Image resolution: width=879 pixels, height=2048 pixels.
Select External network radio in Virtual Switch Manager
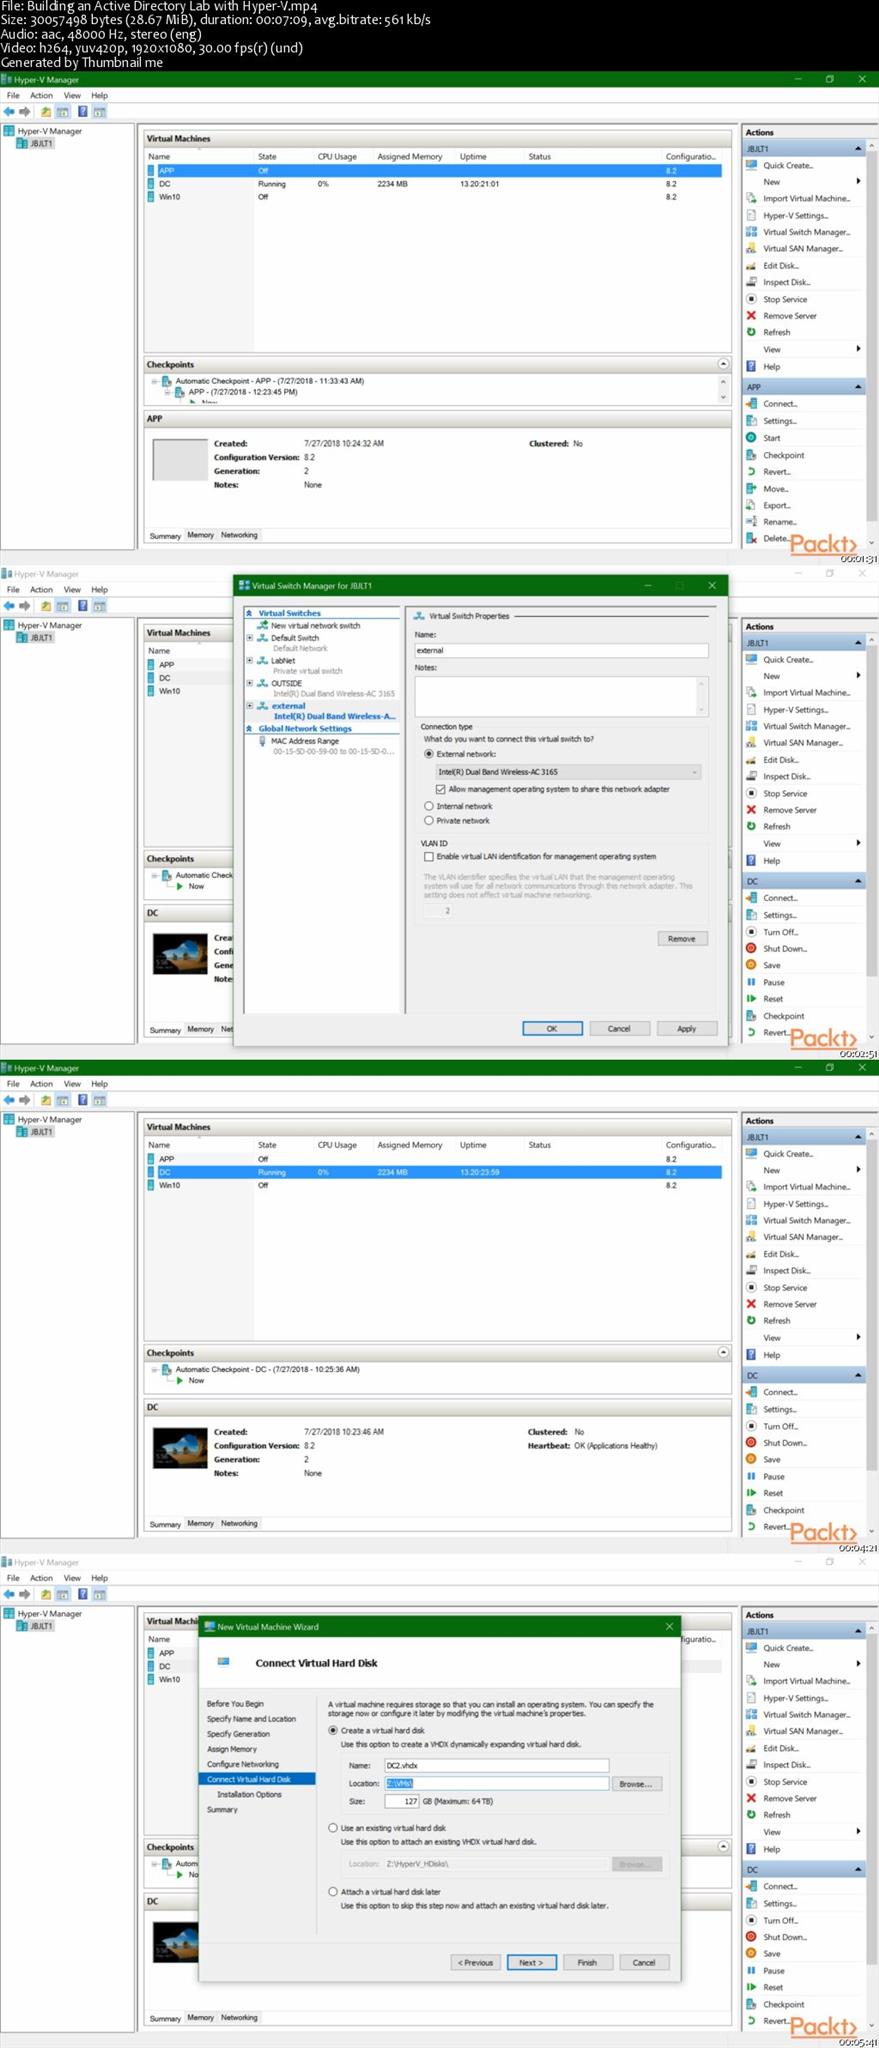(x=429, y=754)
